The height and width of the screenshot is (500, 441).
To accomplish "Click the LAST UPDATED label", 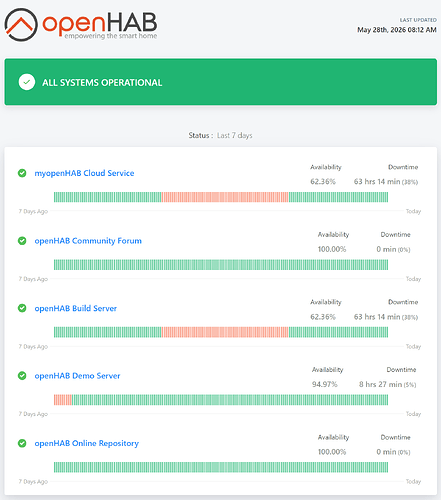I will [418, 20].
